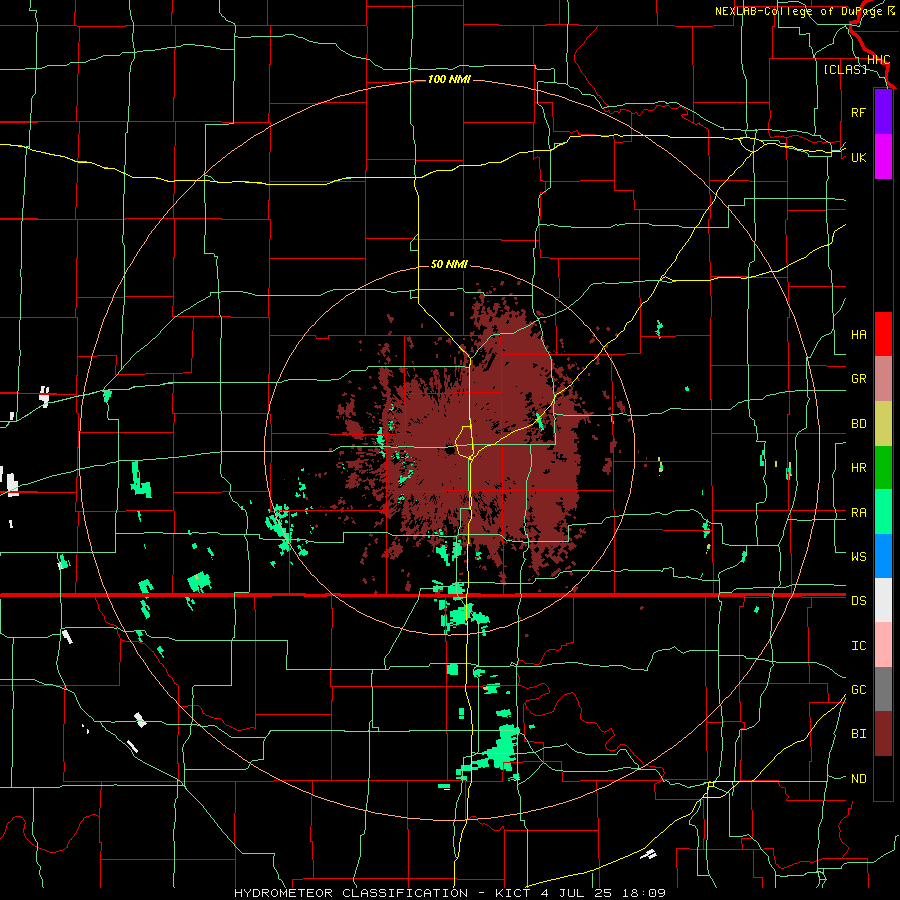Click the yellow BD legend color swatch
Screen dimensions: 900x900
883,424
